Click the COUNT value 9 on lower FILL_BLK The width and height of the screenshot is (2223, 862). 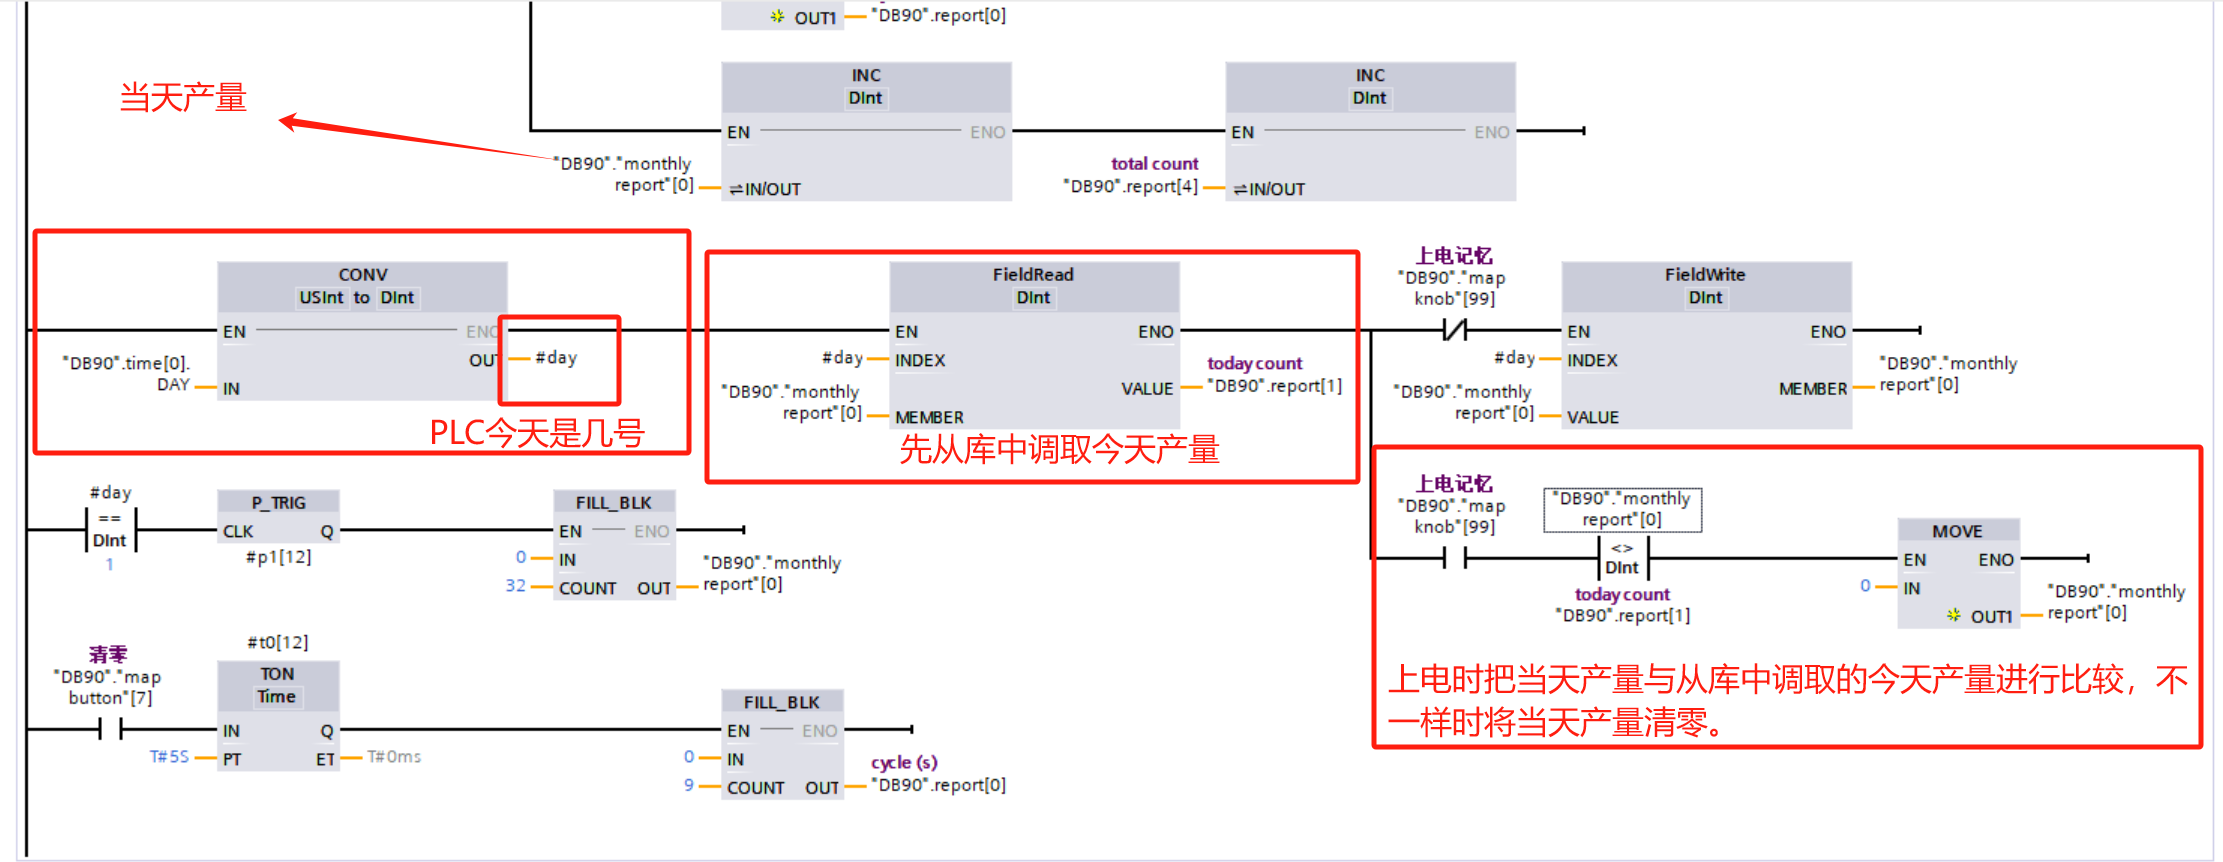pyautogui.click(x=689, y=785)
